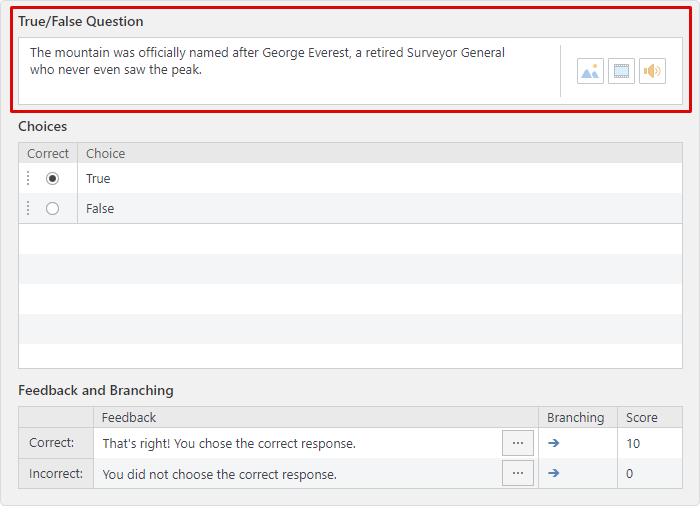Insert a video into the question
This screenshot has width=700, height=506.
point(621,71)
